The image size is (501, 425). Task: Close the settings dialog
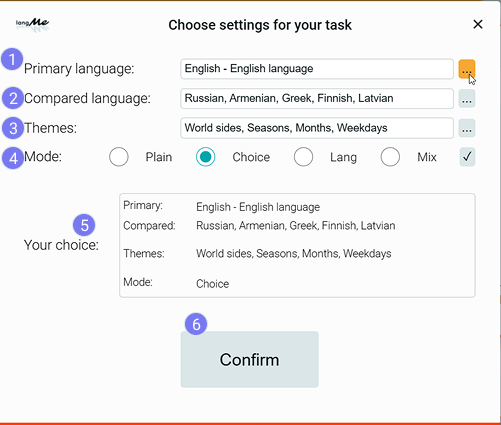pos(478,24)
